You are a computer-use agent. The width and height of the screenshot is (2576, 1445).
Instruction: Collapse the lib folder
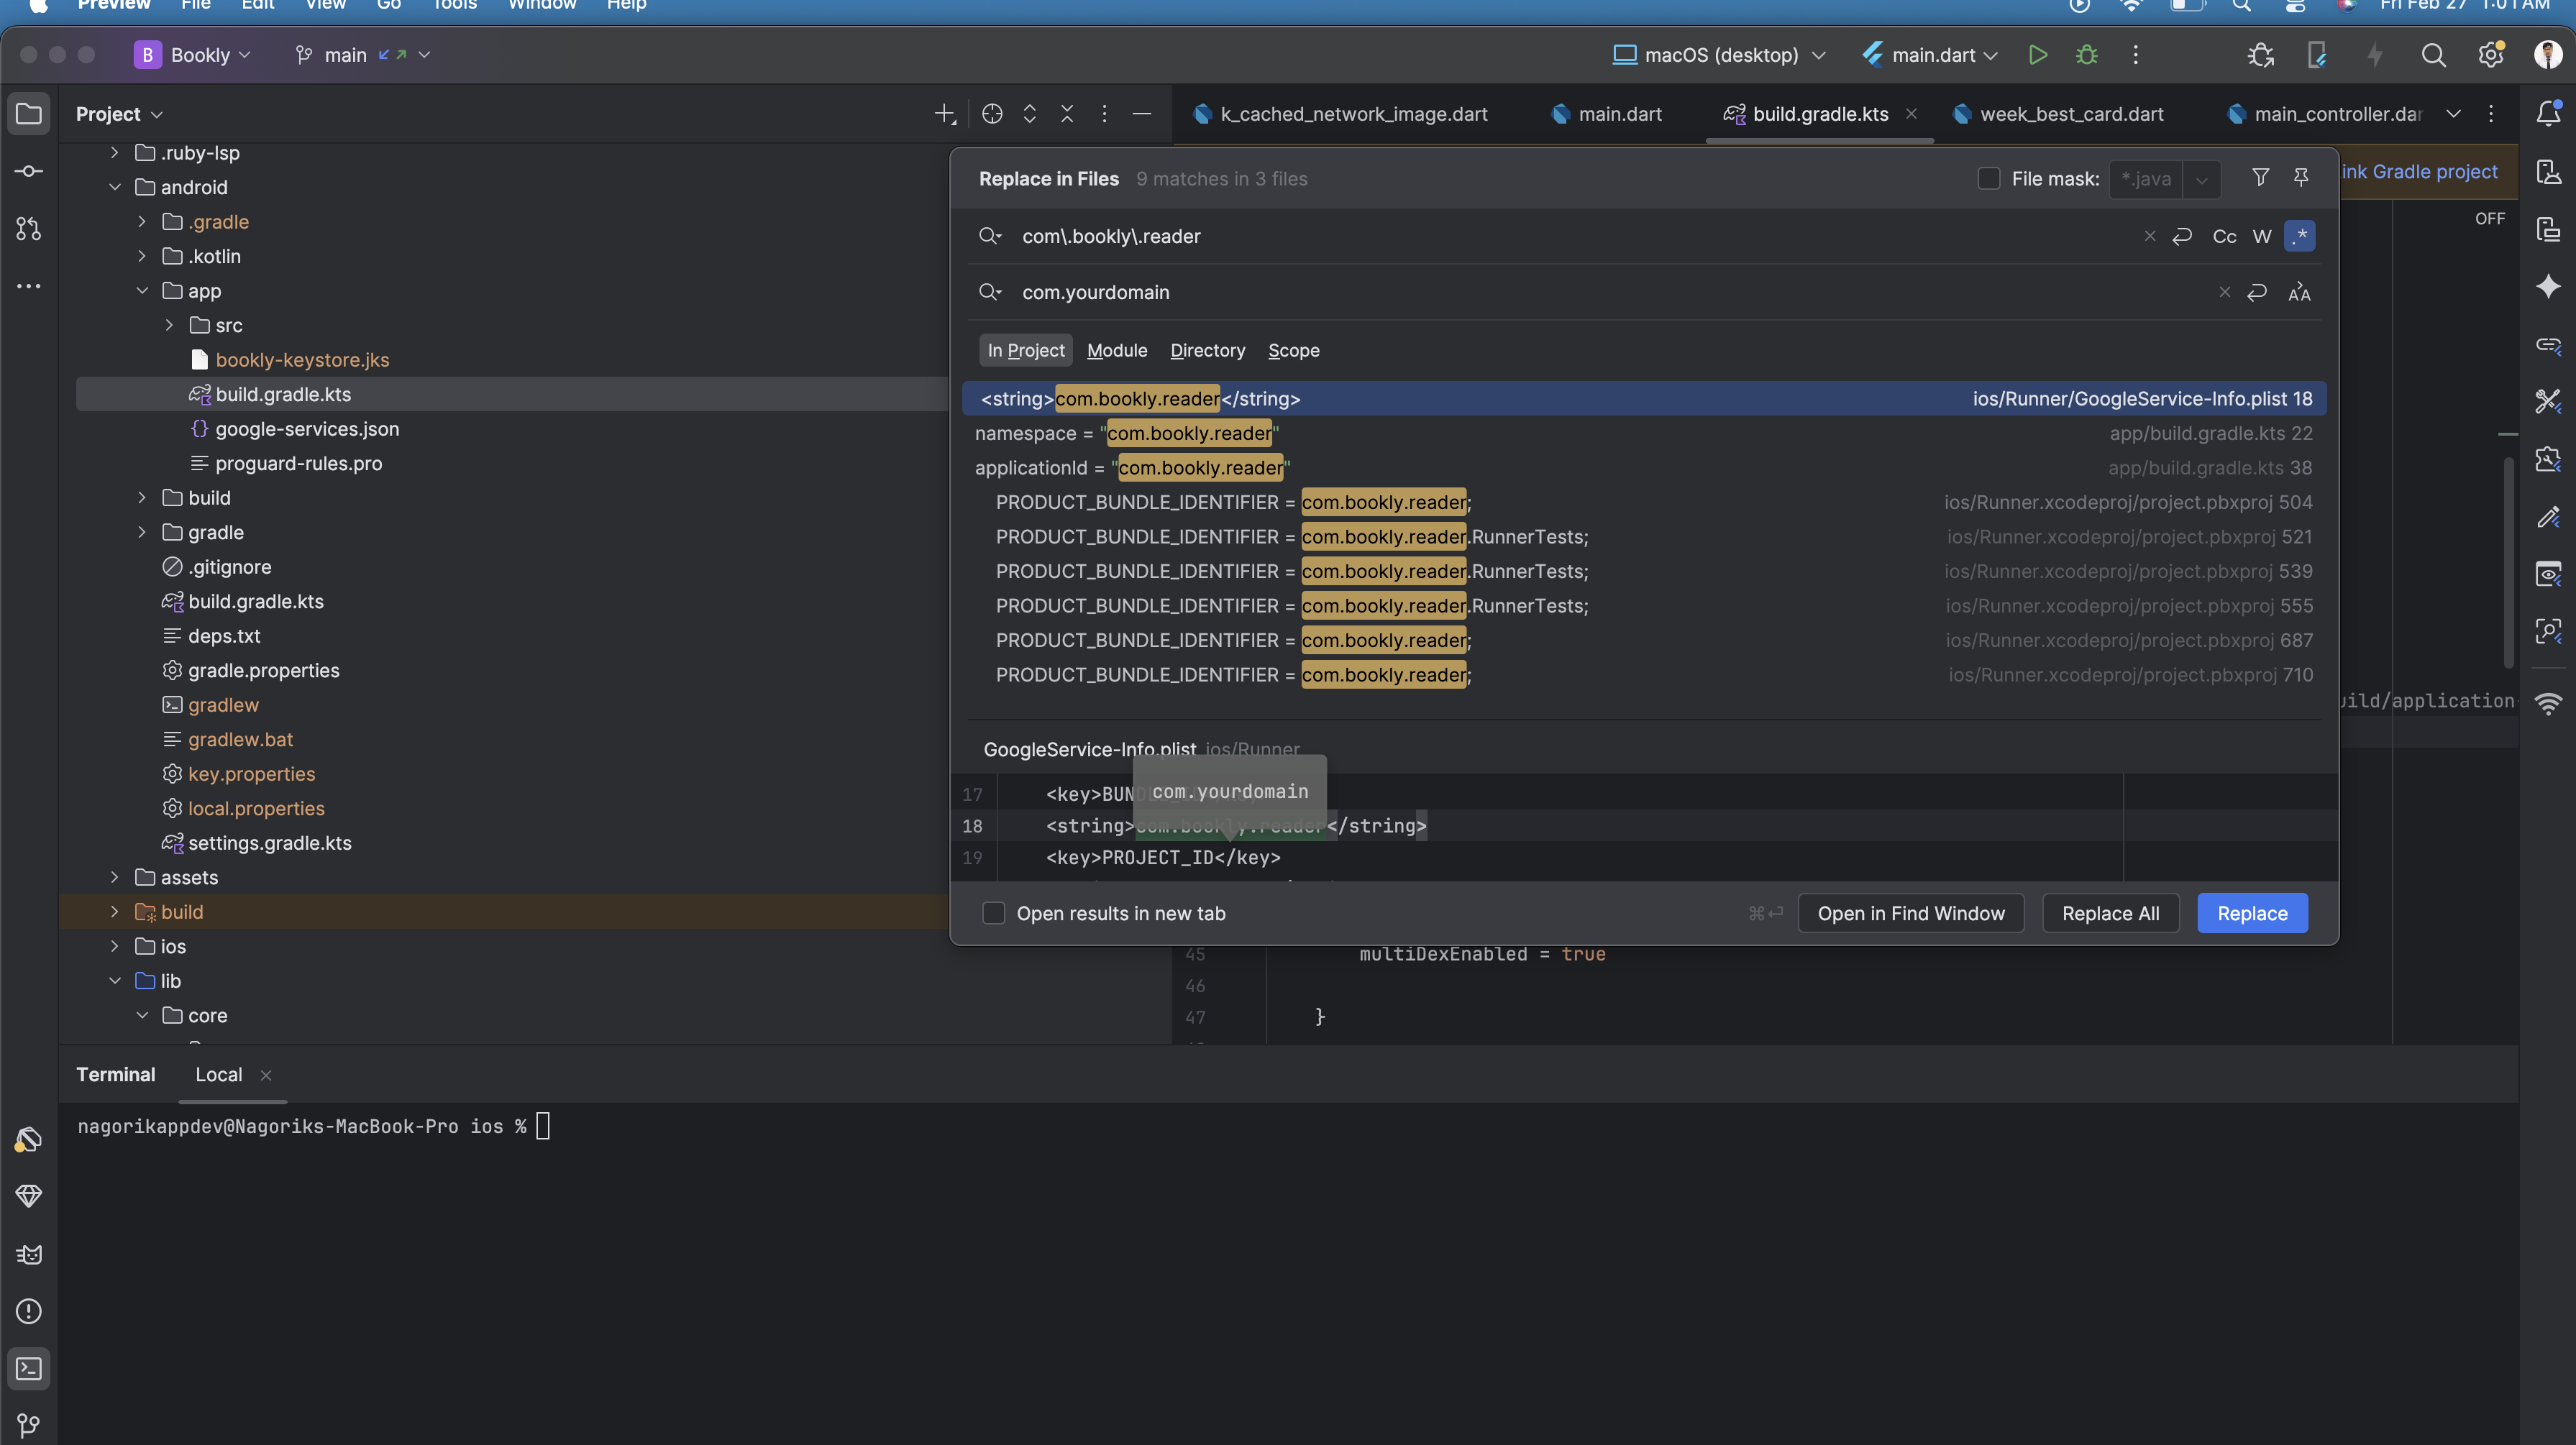(115, 981)
